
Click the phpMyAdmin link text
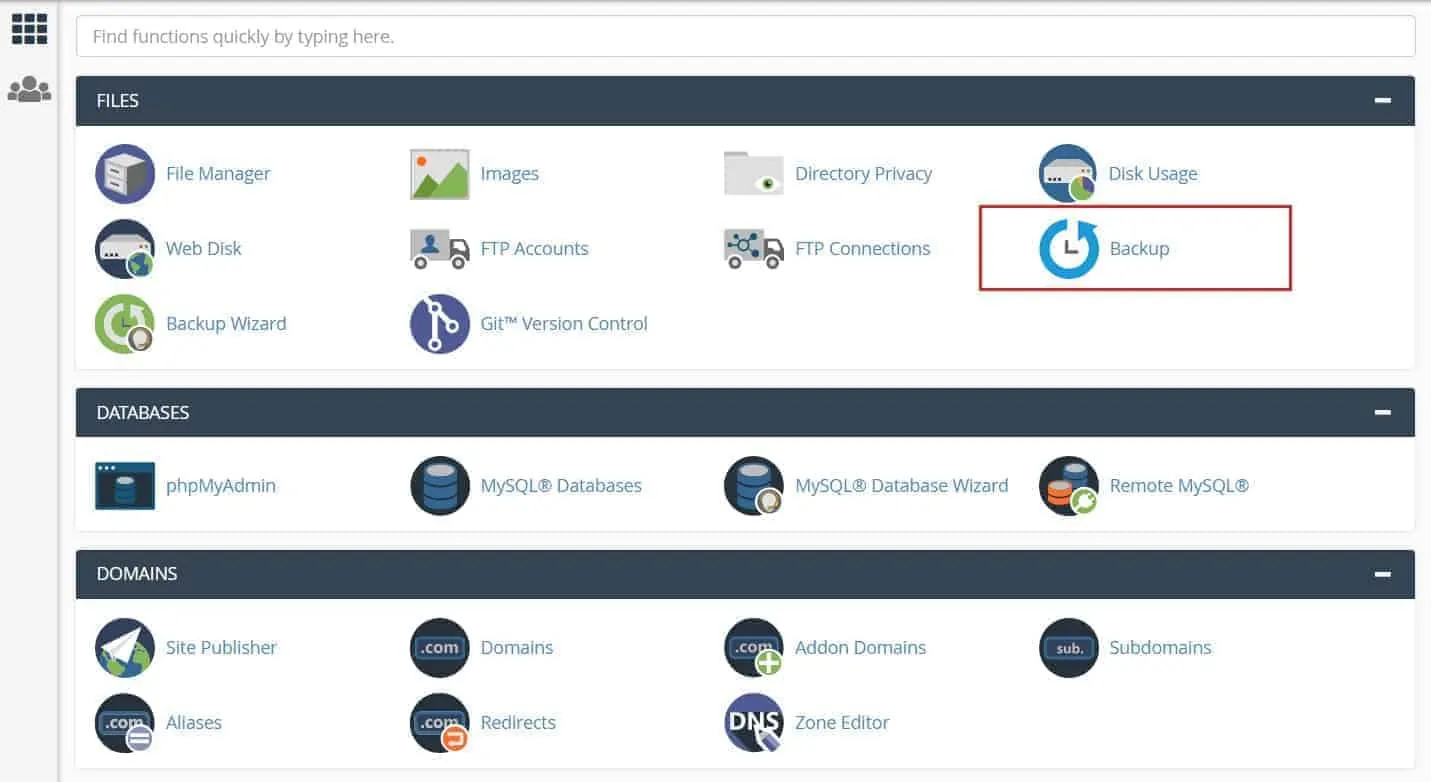point(221,486)
